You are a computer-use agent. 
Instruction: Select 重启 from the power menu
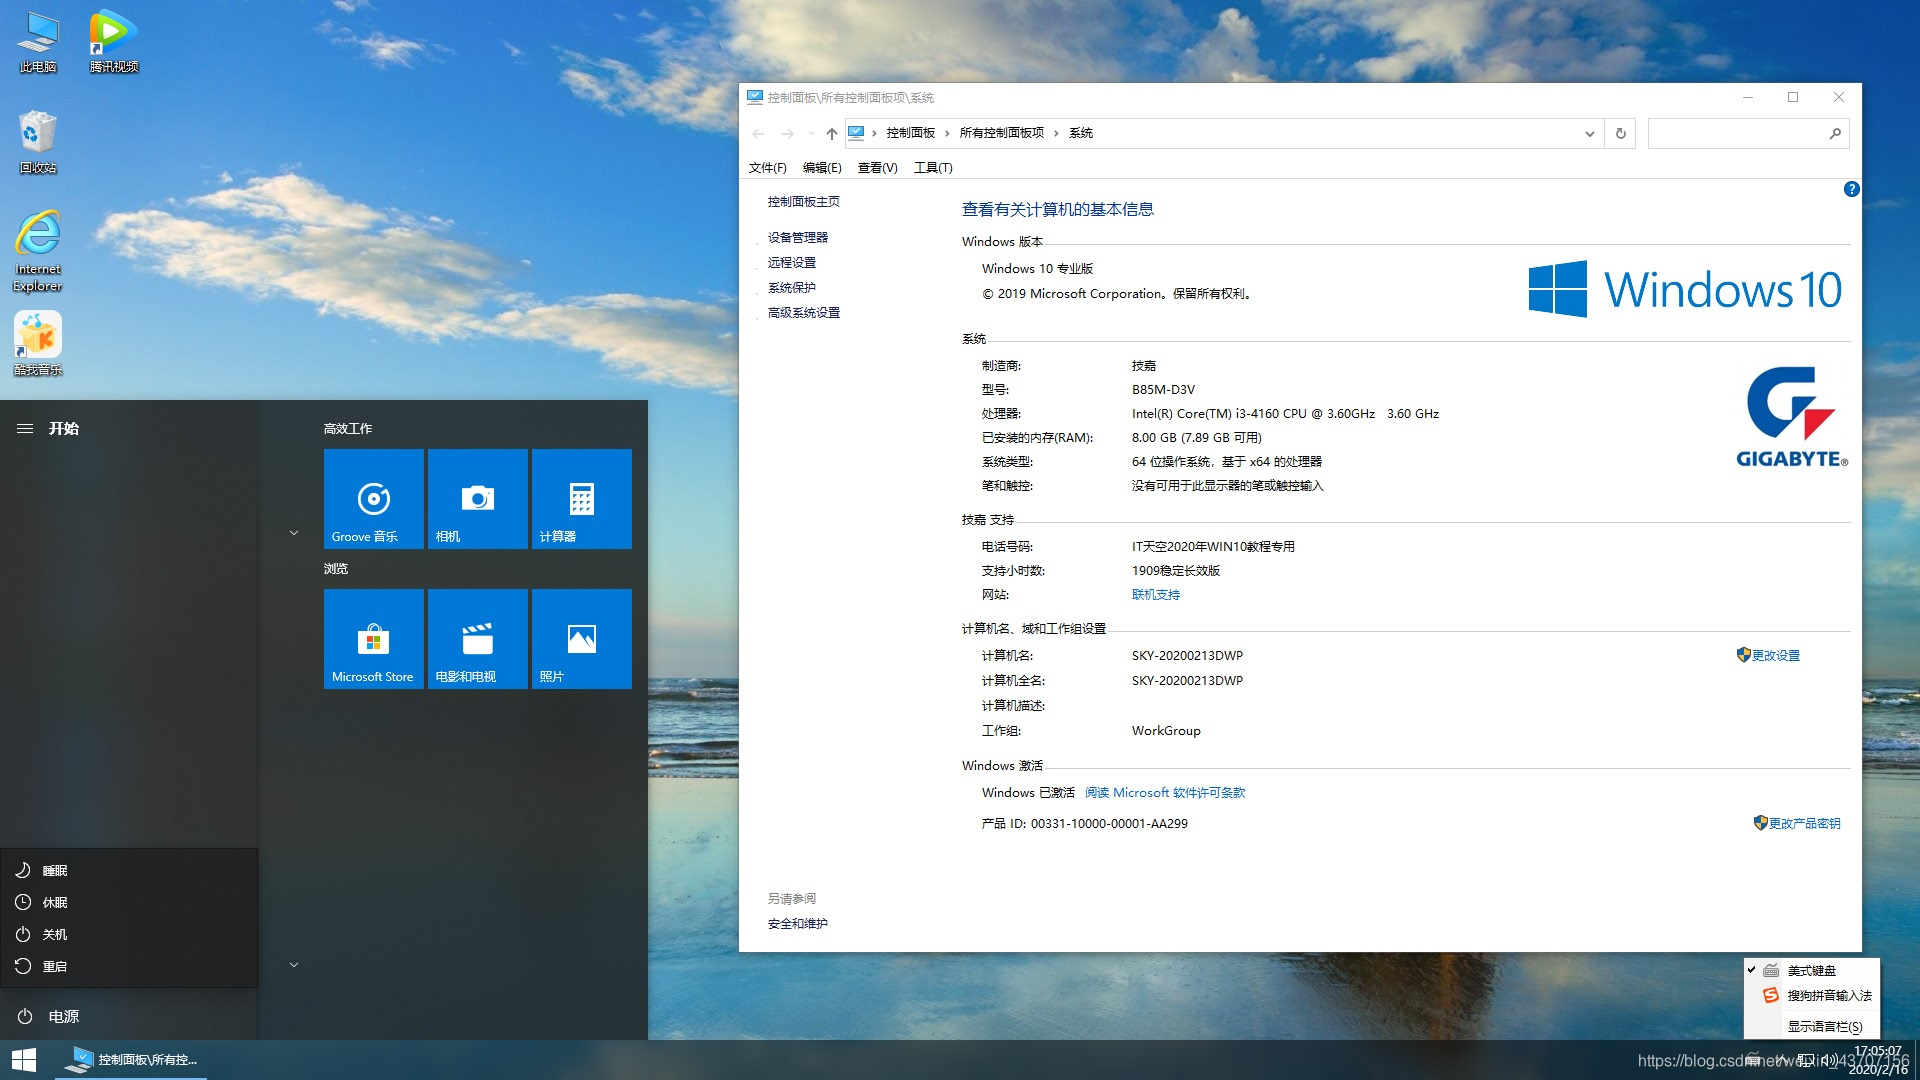(54, 966)
